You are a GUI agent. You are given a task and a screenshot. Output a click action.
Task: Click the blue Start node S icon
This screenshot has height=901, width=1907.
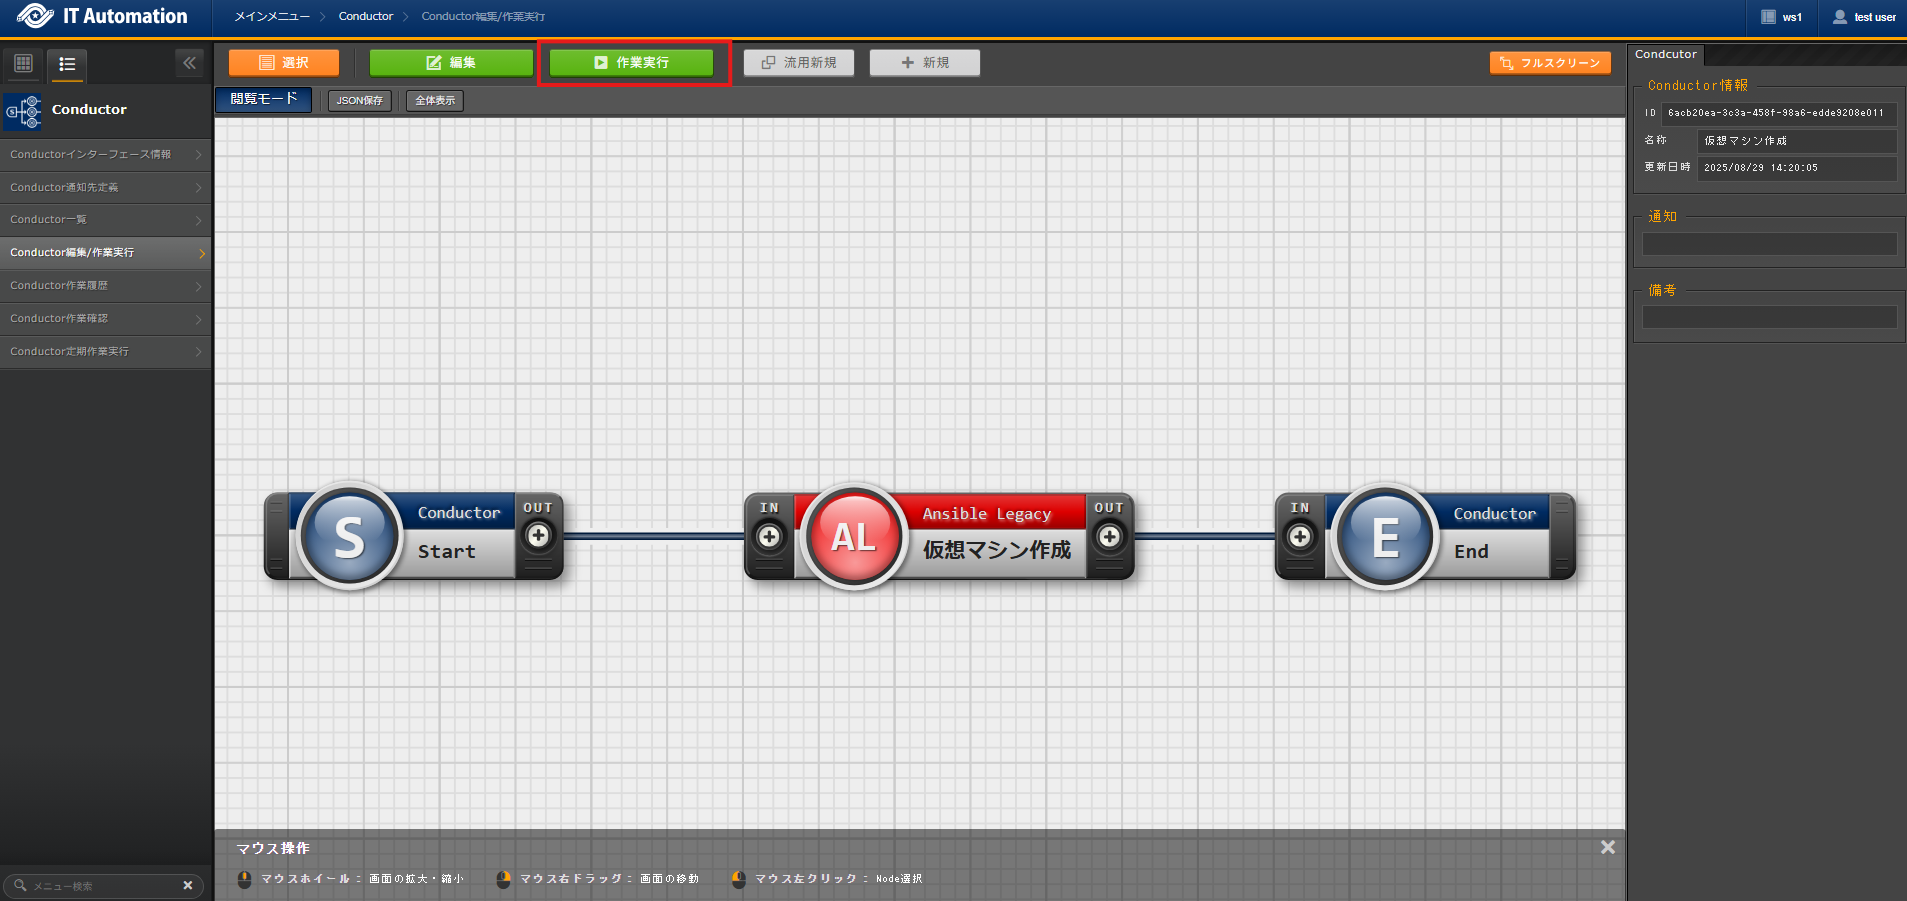point(349,537)
